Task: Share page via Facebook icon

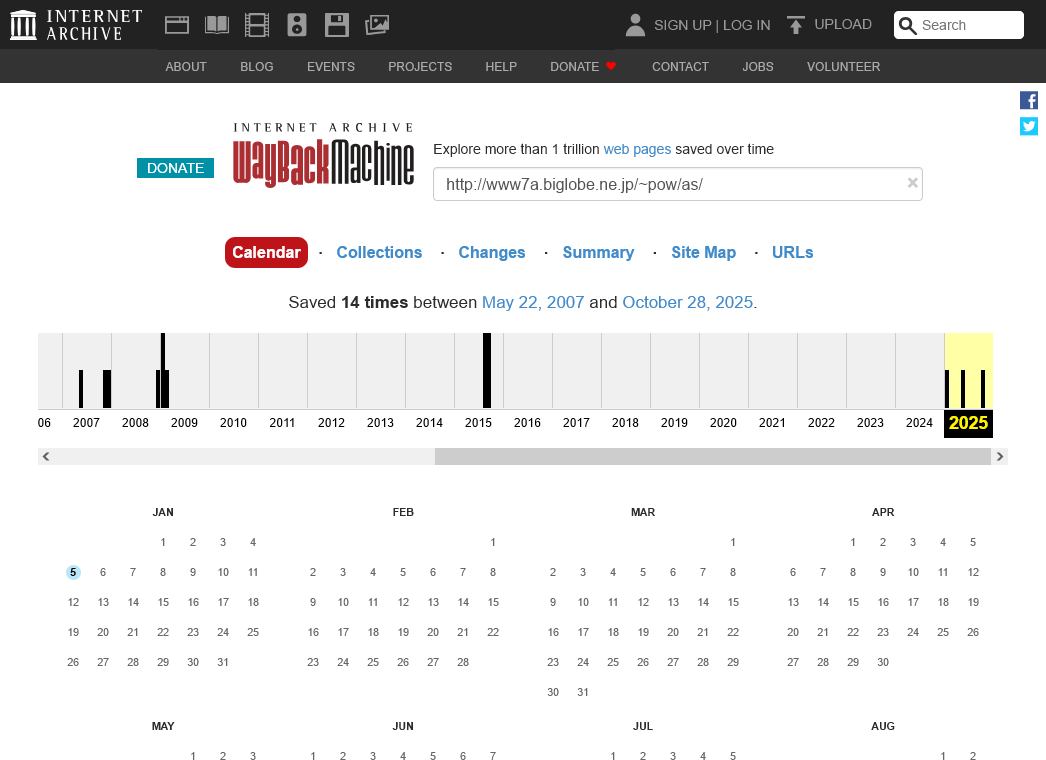Action: 1029,100
